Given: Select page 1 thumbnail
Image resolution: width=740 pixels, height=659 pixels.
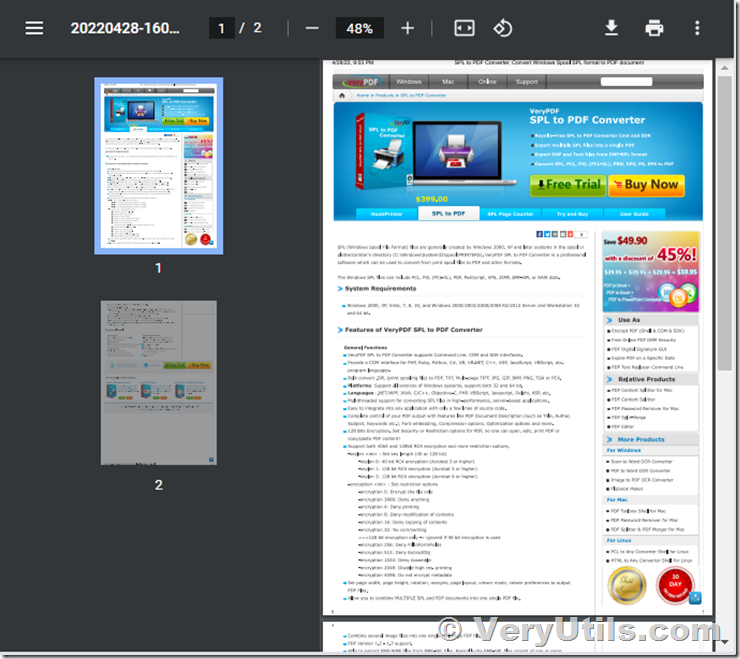Looking at the screenshot, I should click(159, 166).
